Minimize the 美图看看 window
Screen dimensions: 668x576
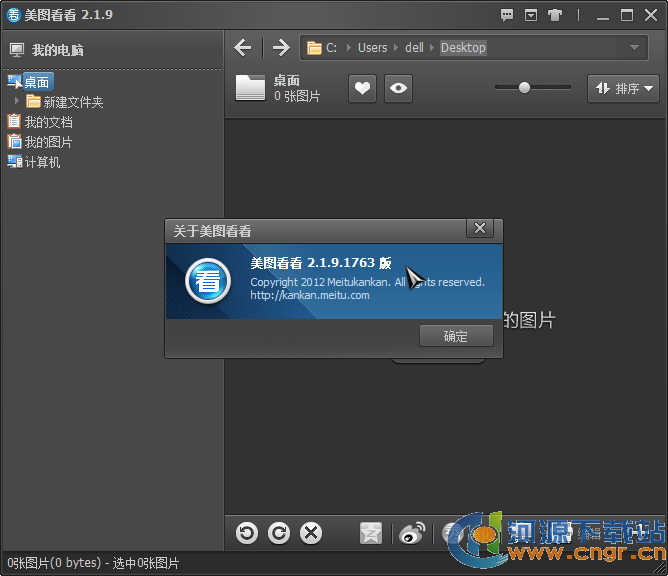[602, 16]
